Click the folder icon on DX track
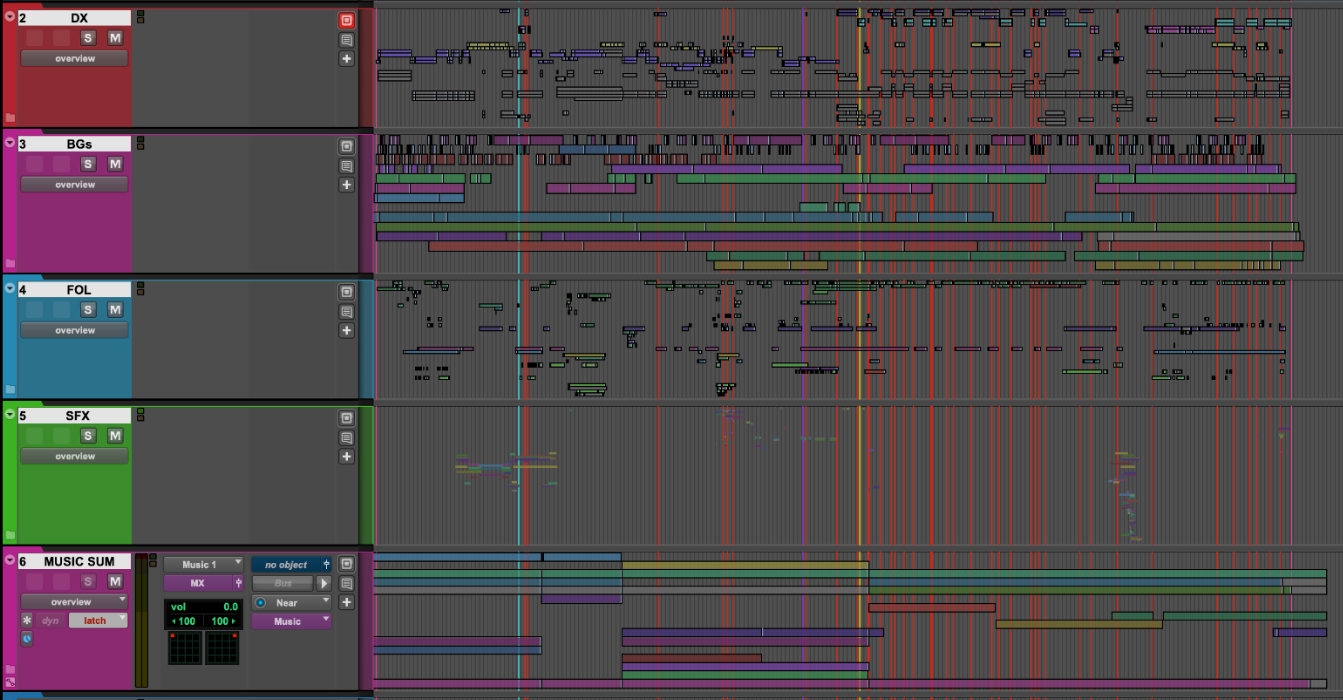 [x=10, y=117]
